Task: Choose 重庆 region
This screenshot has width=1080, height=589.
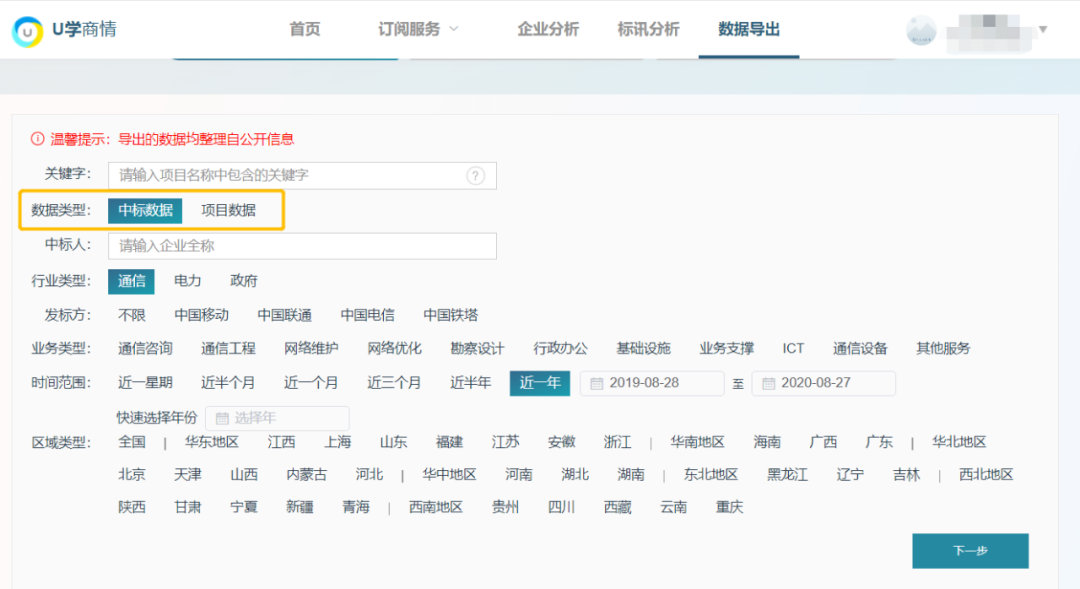Action: pos(729,508)
